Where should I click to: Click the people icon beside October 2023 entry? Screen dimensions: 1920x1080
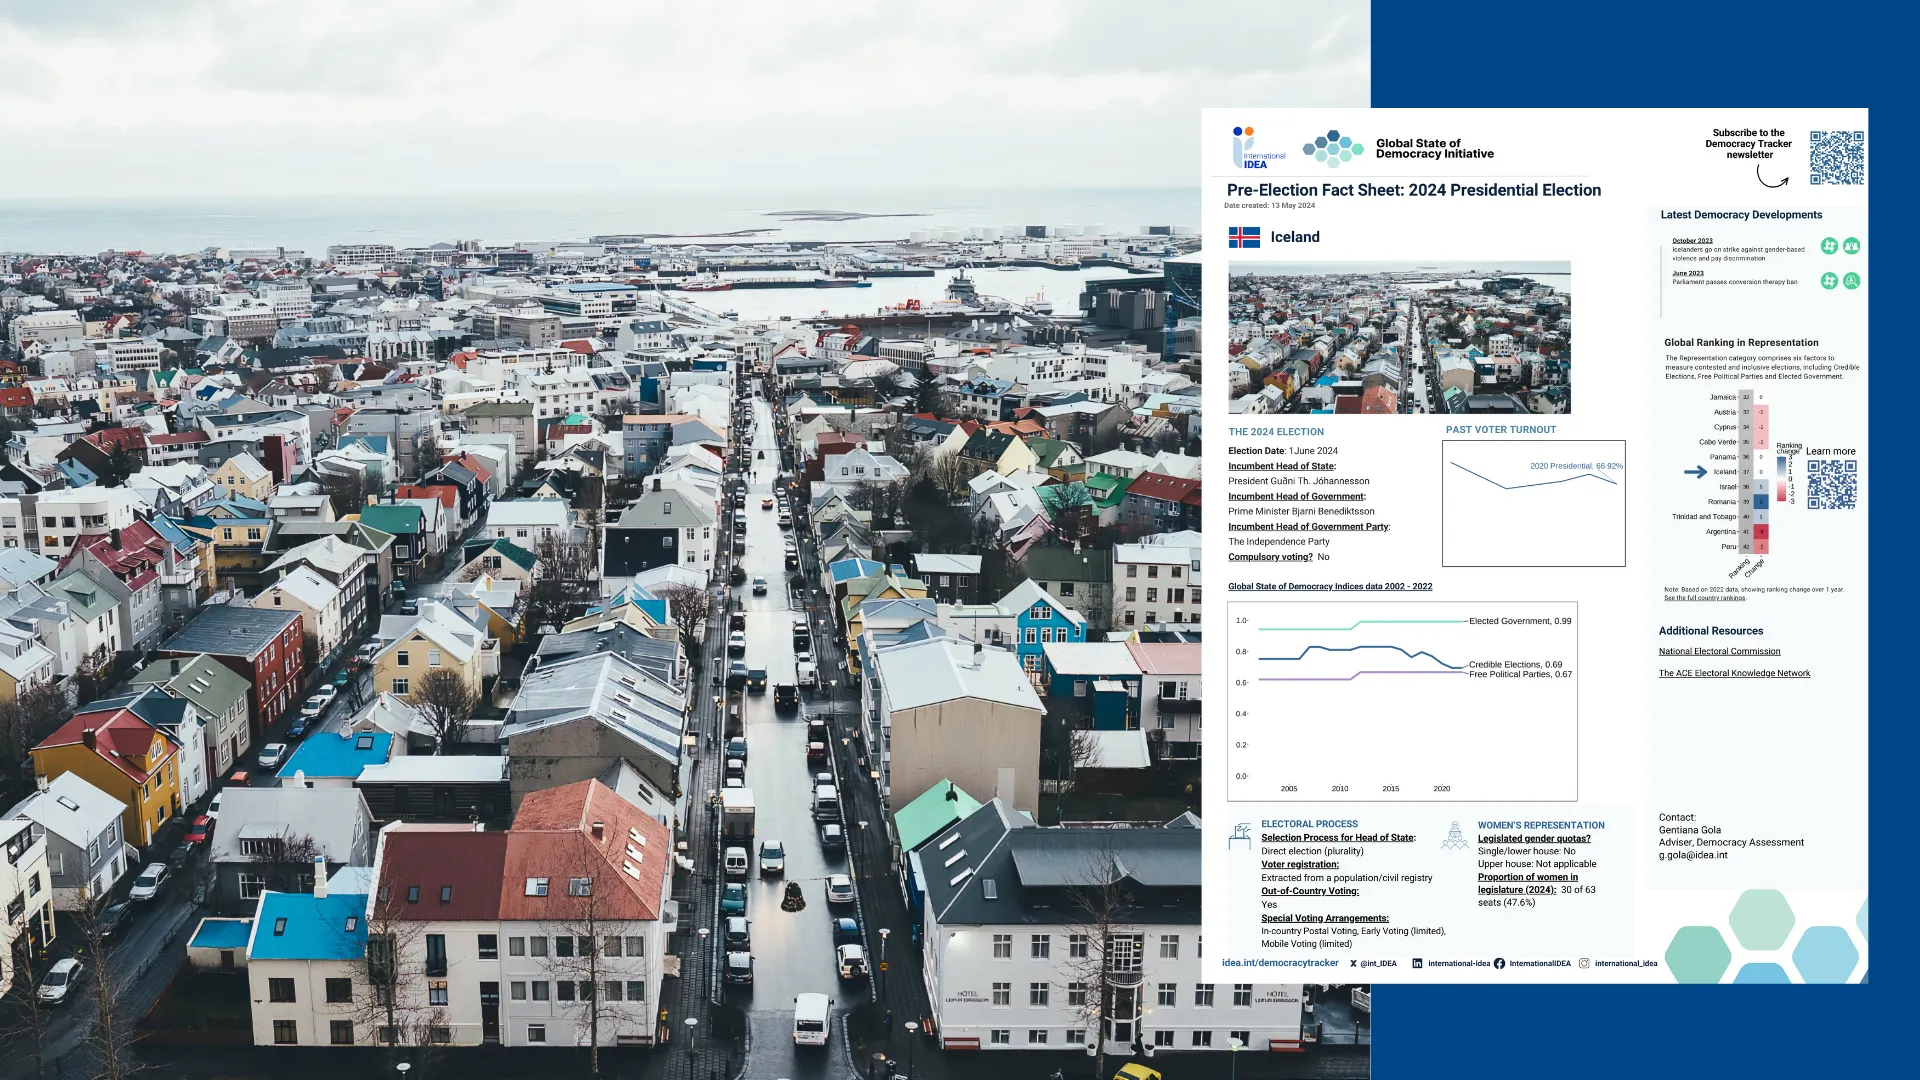[1851, 246]
